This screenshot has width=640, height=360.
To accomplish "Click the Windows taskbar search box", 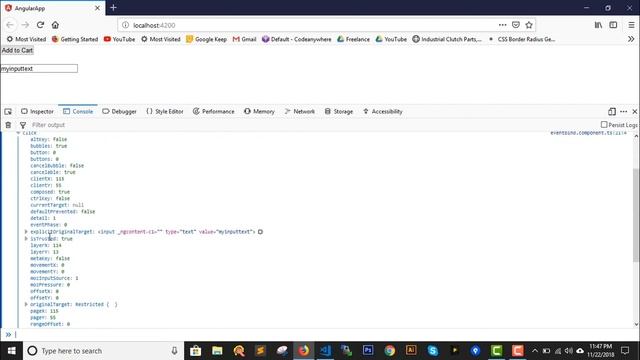I will (x=103, y=351).
